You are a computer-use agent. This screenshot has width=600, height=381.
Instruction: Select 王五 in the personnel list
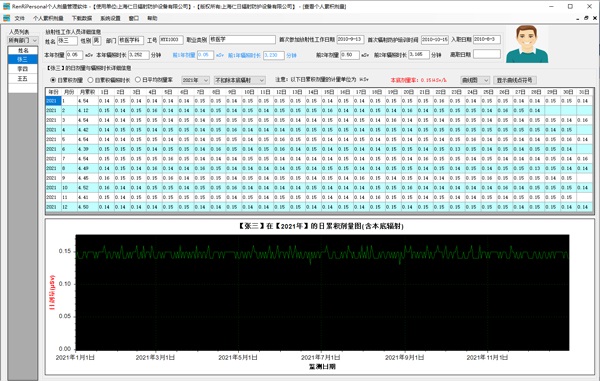click(23, 78)
